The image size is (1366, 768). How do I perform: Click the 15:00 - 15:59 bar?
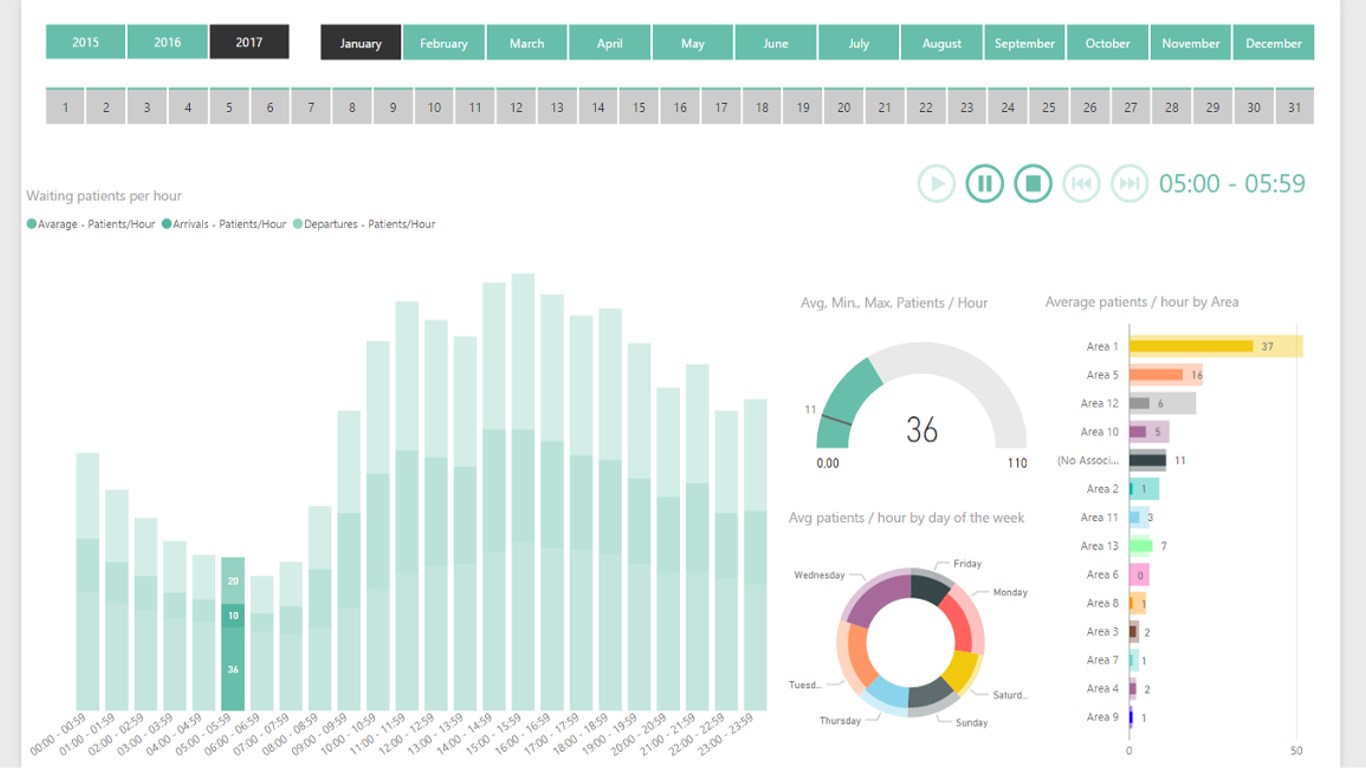tap(523, 492)
